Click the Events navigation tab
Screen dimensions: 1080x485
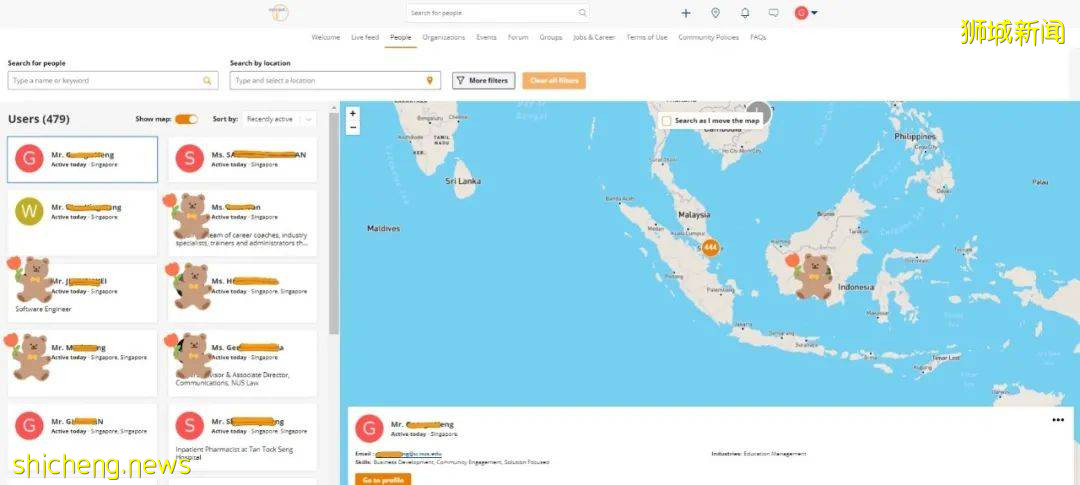coord(486,37)
